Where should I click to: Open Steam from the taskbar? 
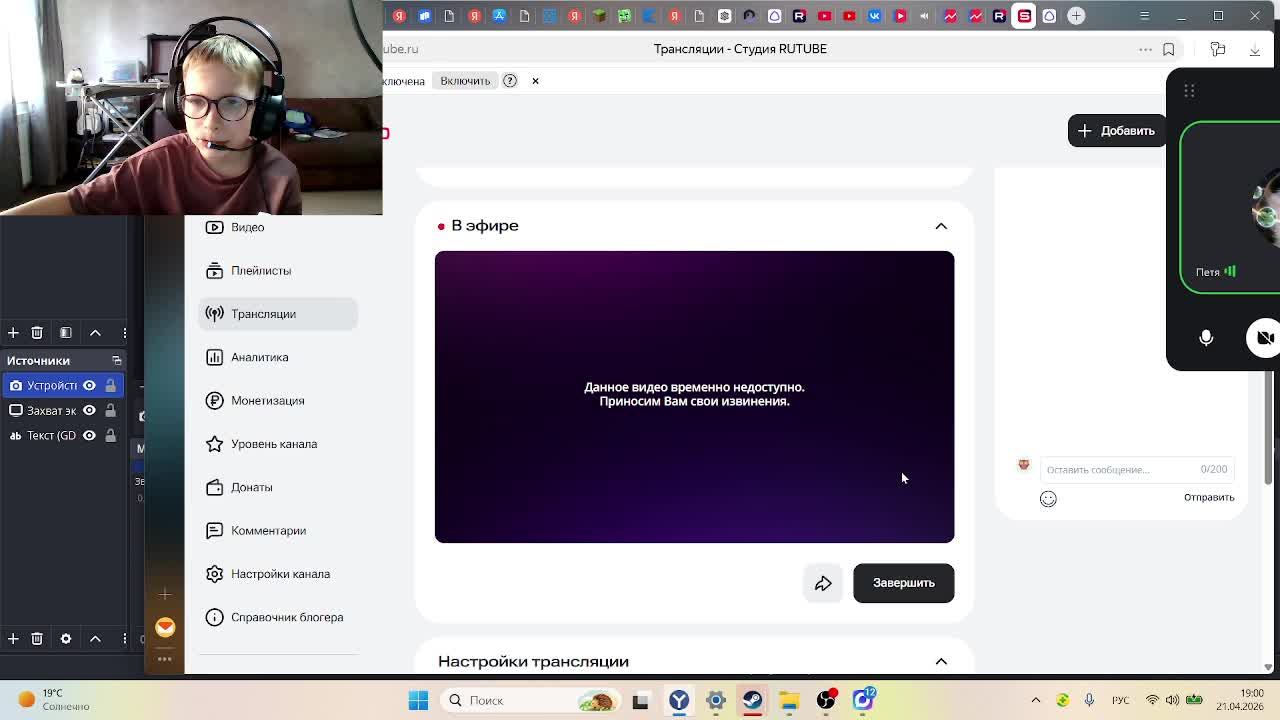[x=752, y=701]
